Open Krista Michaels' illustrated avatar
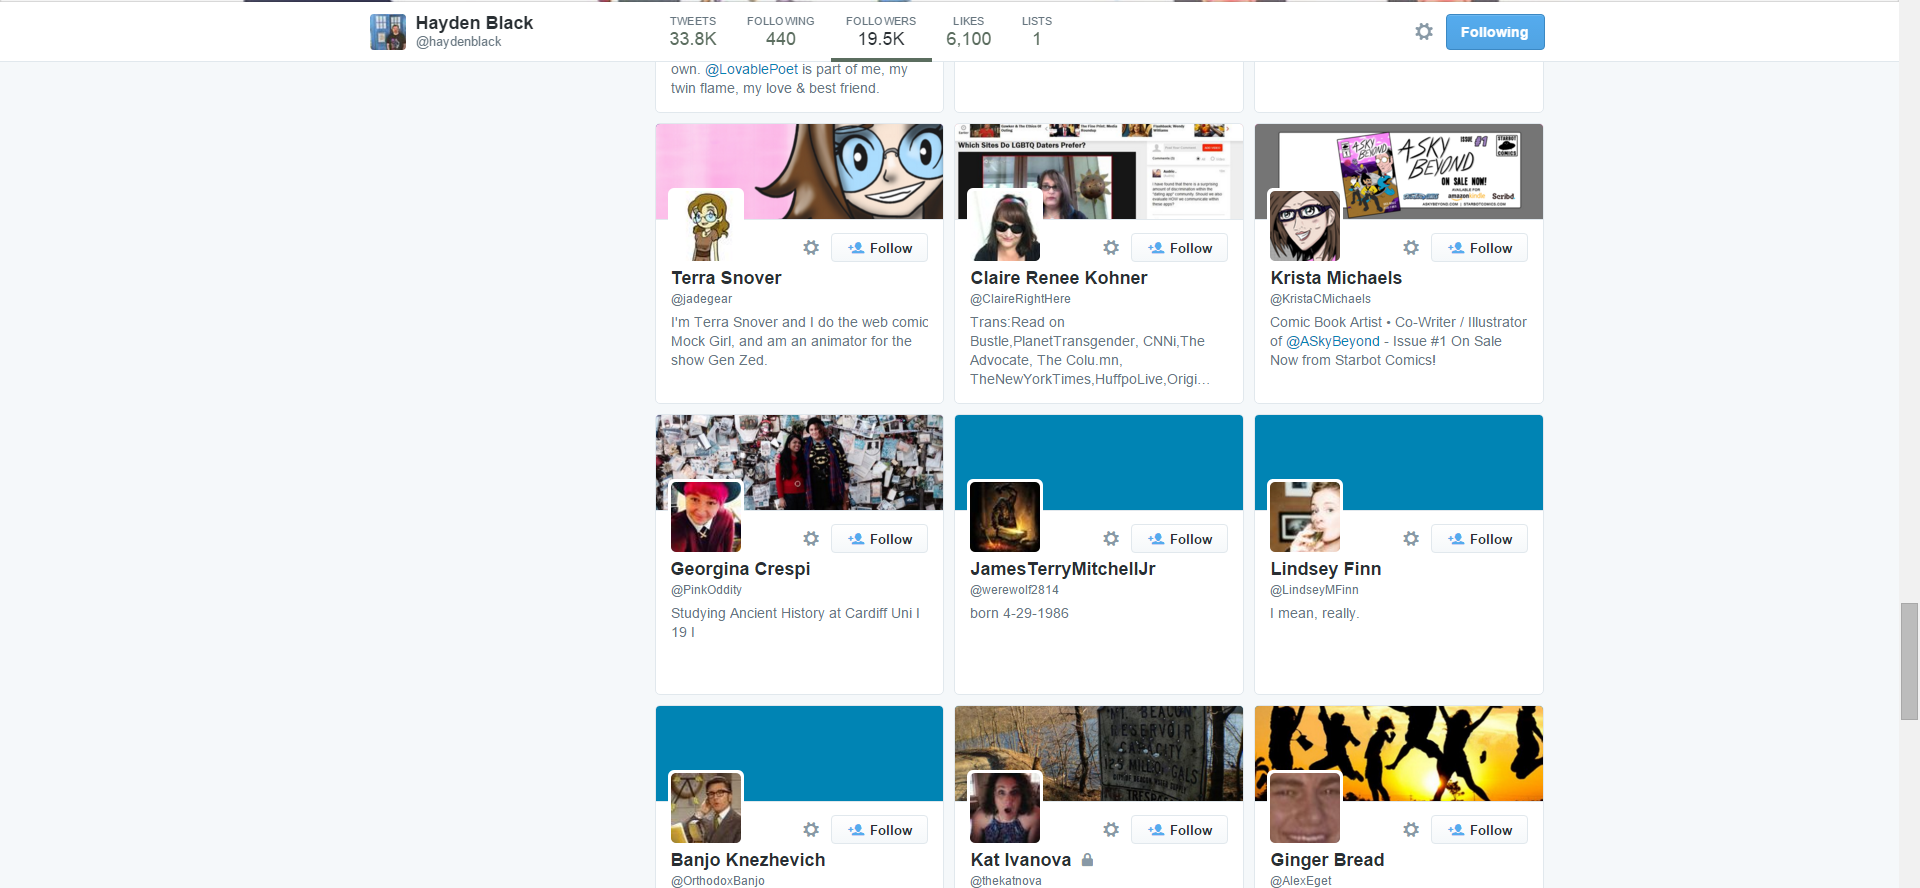The image size is (1920, 888). (1305, 226)
